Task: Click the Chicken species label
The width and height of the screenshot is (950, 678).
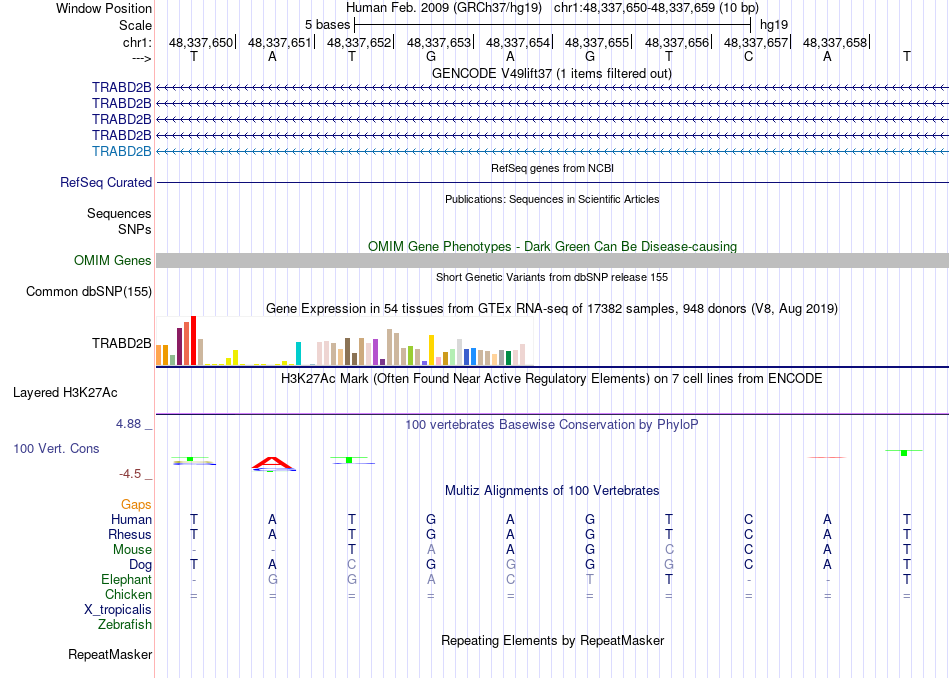Action: point(128,595)
